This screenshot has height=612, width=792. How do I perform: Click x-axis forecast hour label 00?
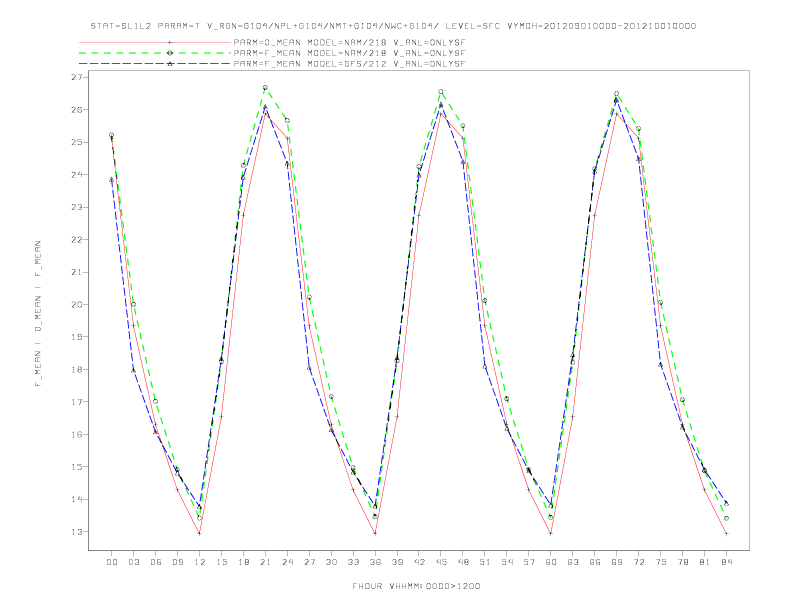pos(112,562)
